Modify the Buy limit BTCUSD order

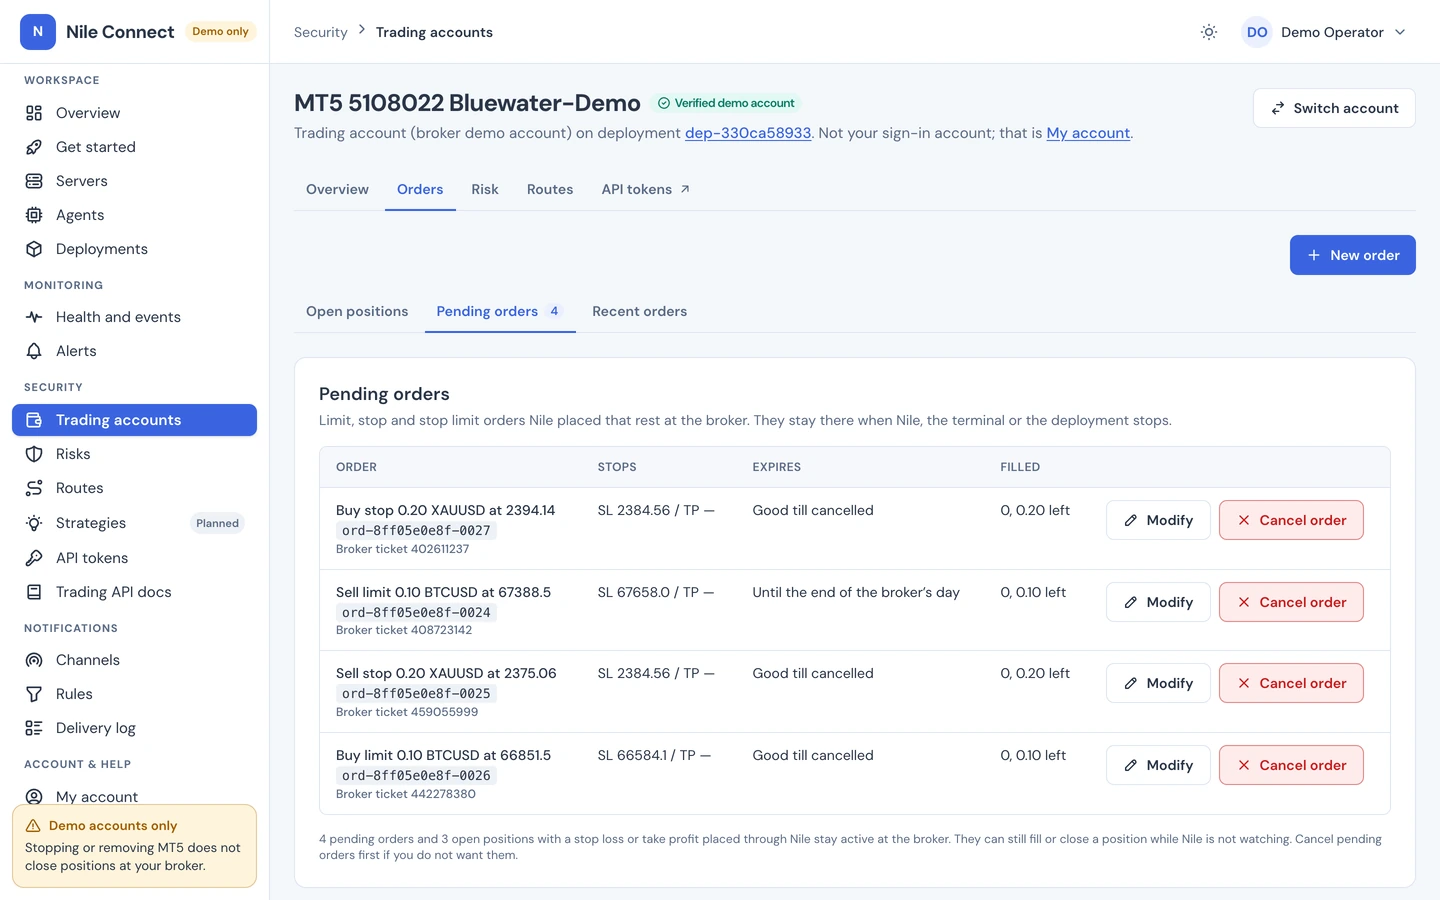pyautogui.click(x=1158, y=765)
